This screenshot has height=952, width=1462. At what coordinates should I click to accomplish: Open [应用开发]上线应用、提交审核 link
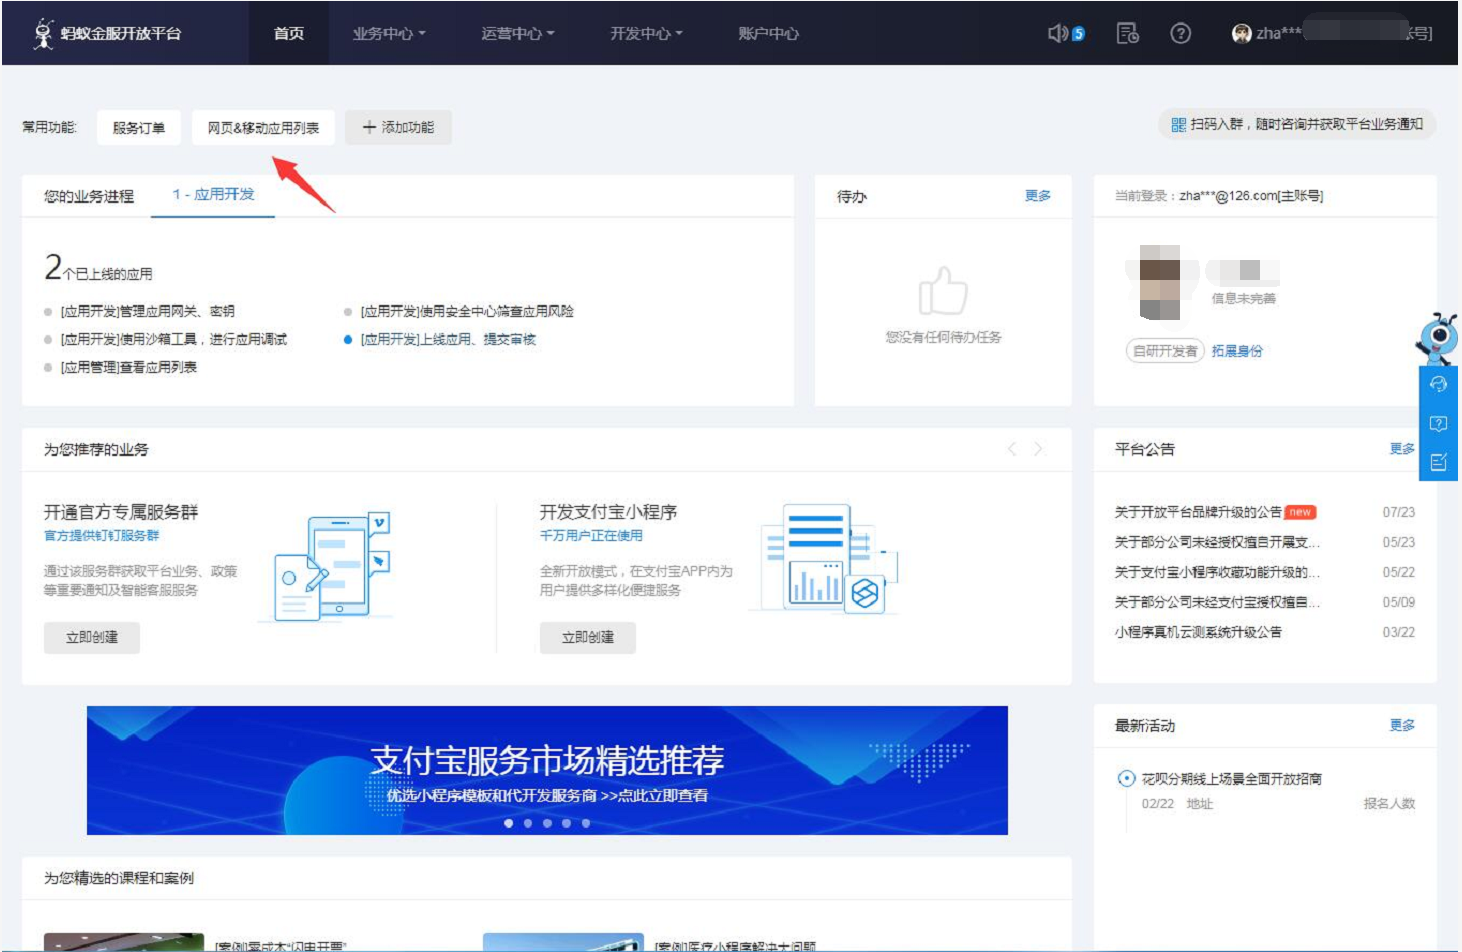pos(448,339)
